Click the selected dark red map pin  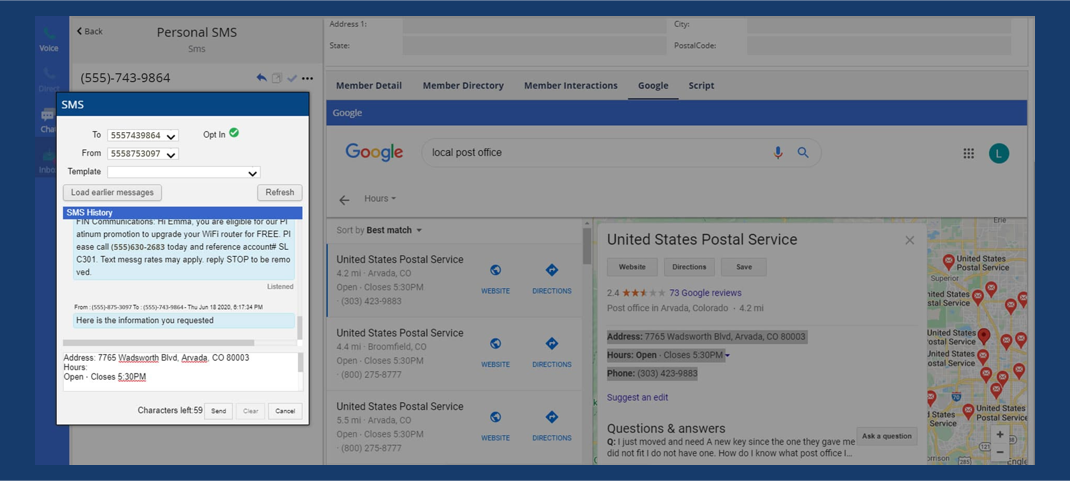coord(983,335)
